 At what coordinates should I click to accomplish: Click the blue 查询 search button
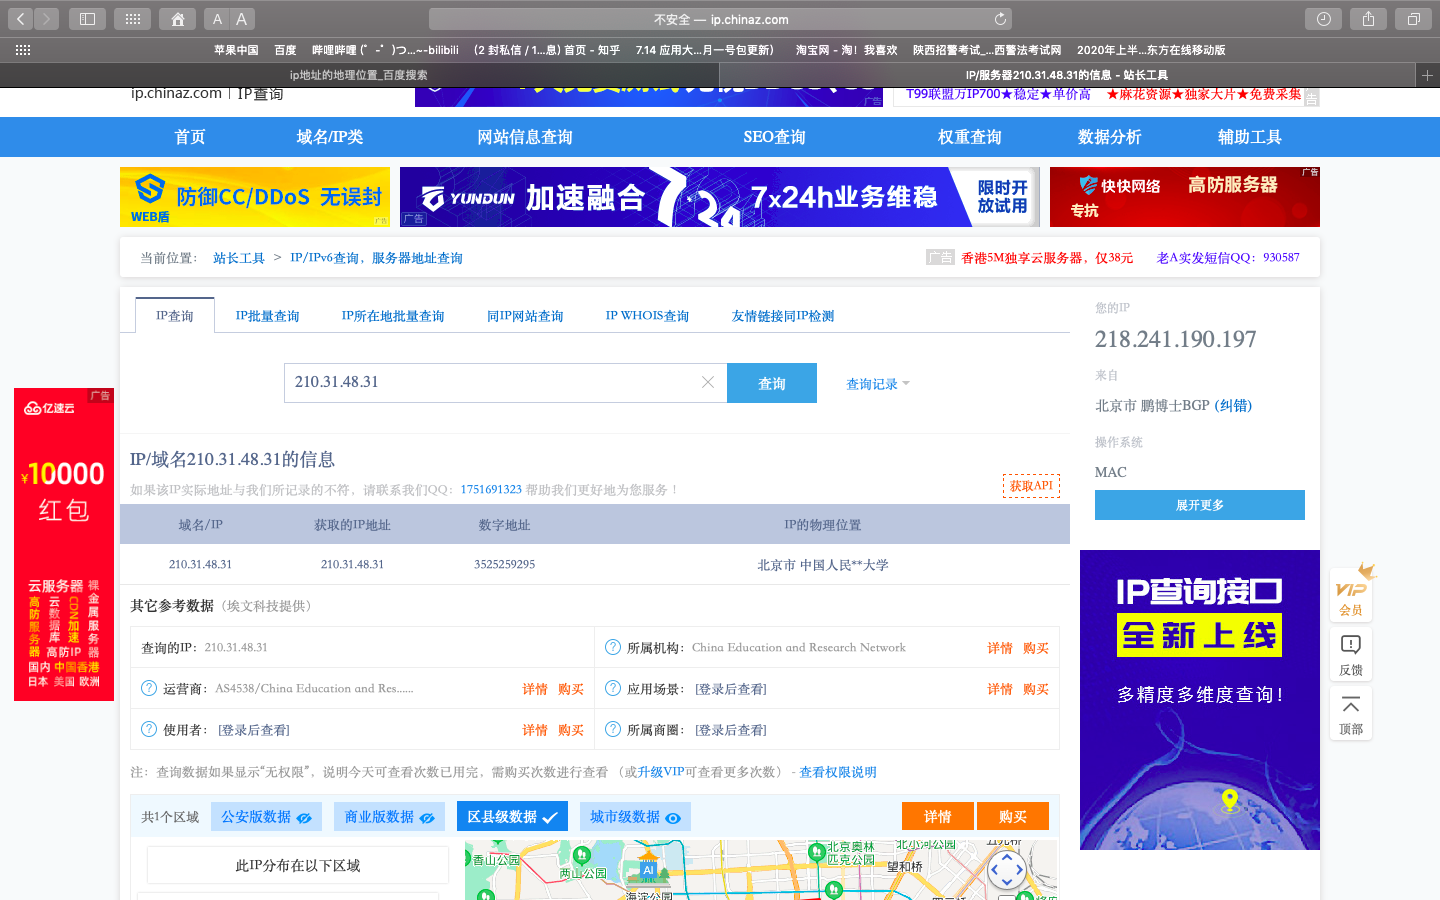pyautogui.click(x=772, y=383)
